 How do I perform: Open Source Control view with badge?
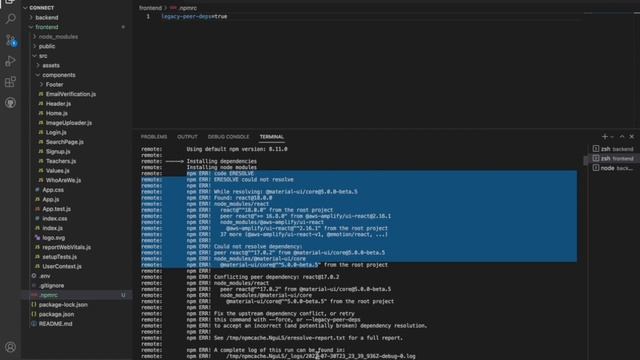pyautogui.click(x=11, y=40)
